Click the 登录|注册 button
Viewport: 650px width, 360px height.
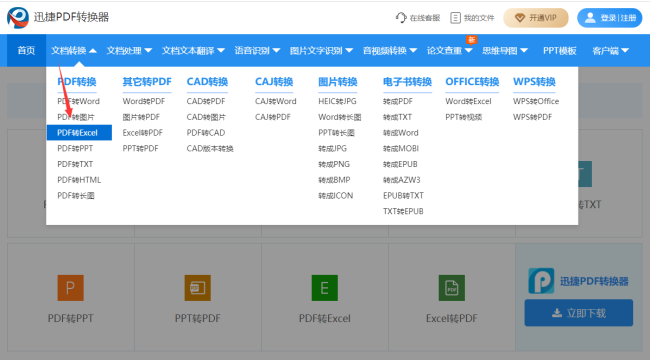[609, 18]
